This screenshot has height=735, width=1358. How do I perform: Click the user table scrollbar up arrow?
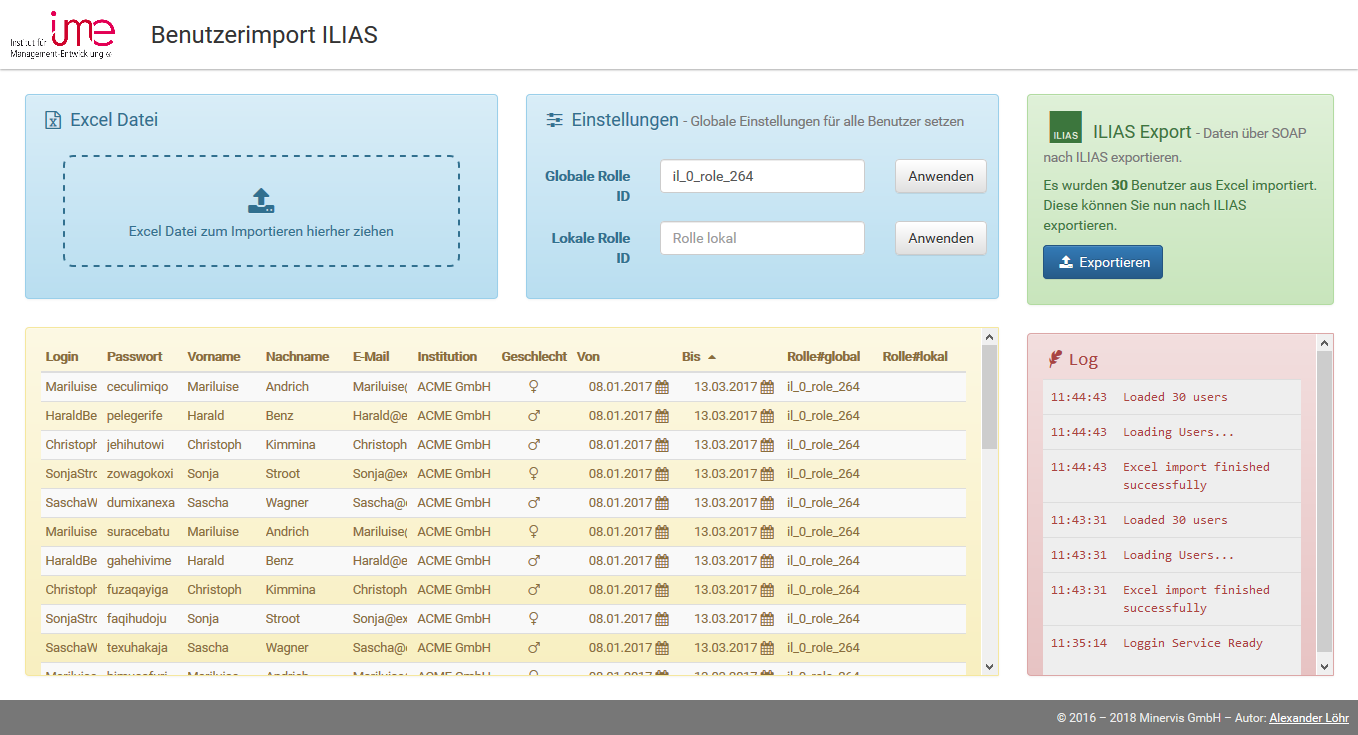990,337
